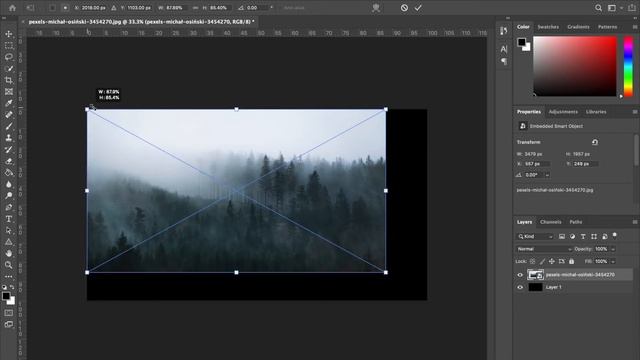Switch to the Patterns tab
Image resolution: width=640 pixels, height=360 pixels.
coord(607,27)
